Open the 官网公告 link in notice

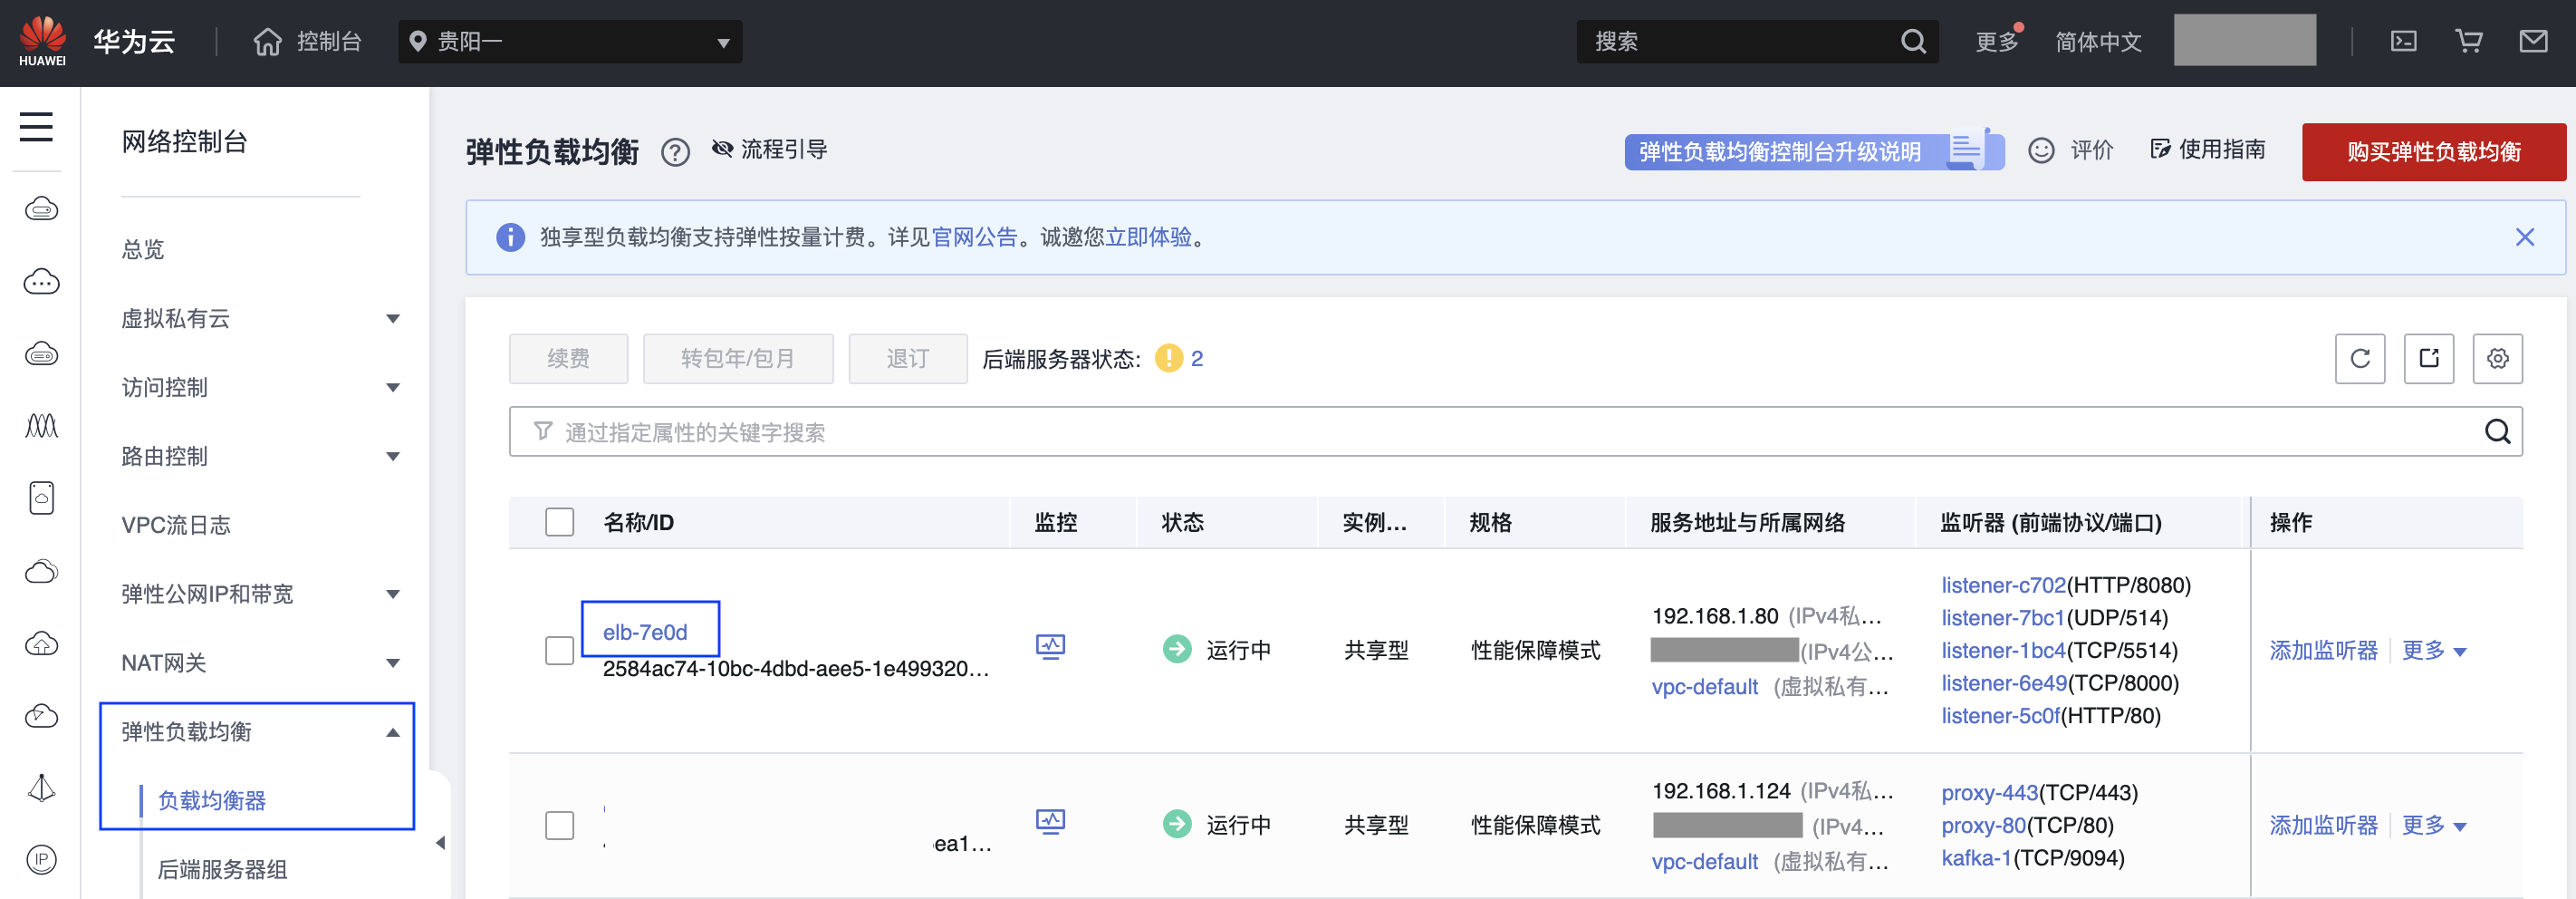974,237
